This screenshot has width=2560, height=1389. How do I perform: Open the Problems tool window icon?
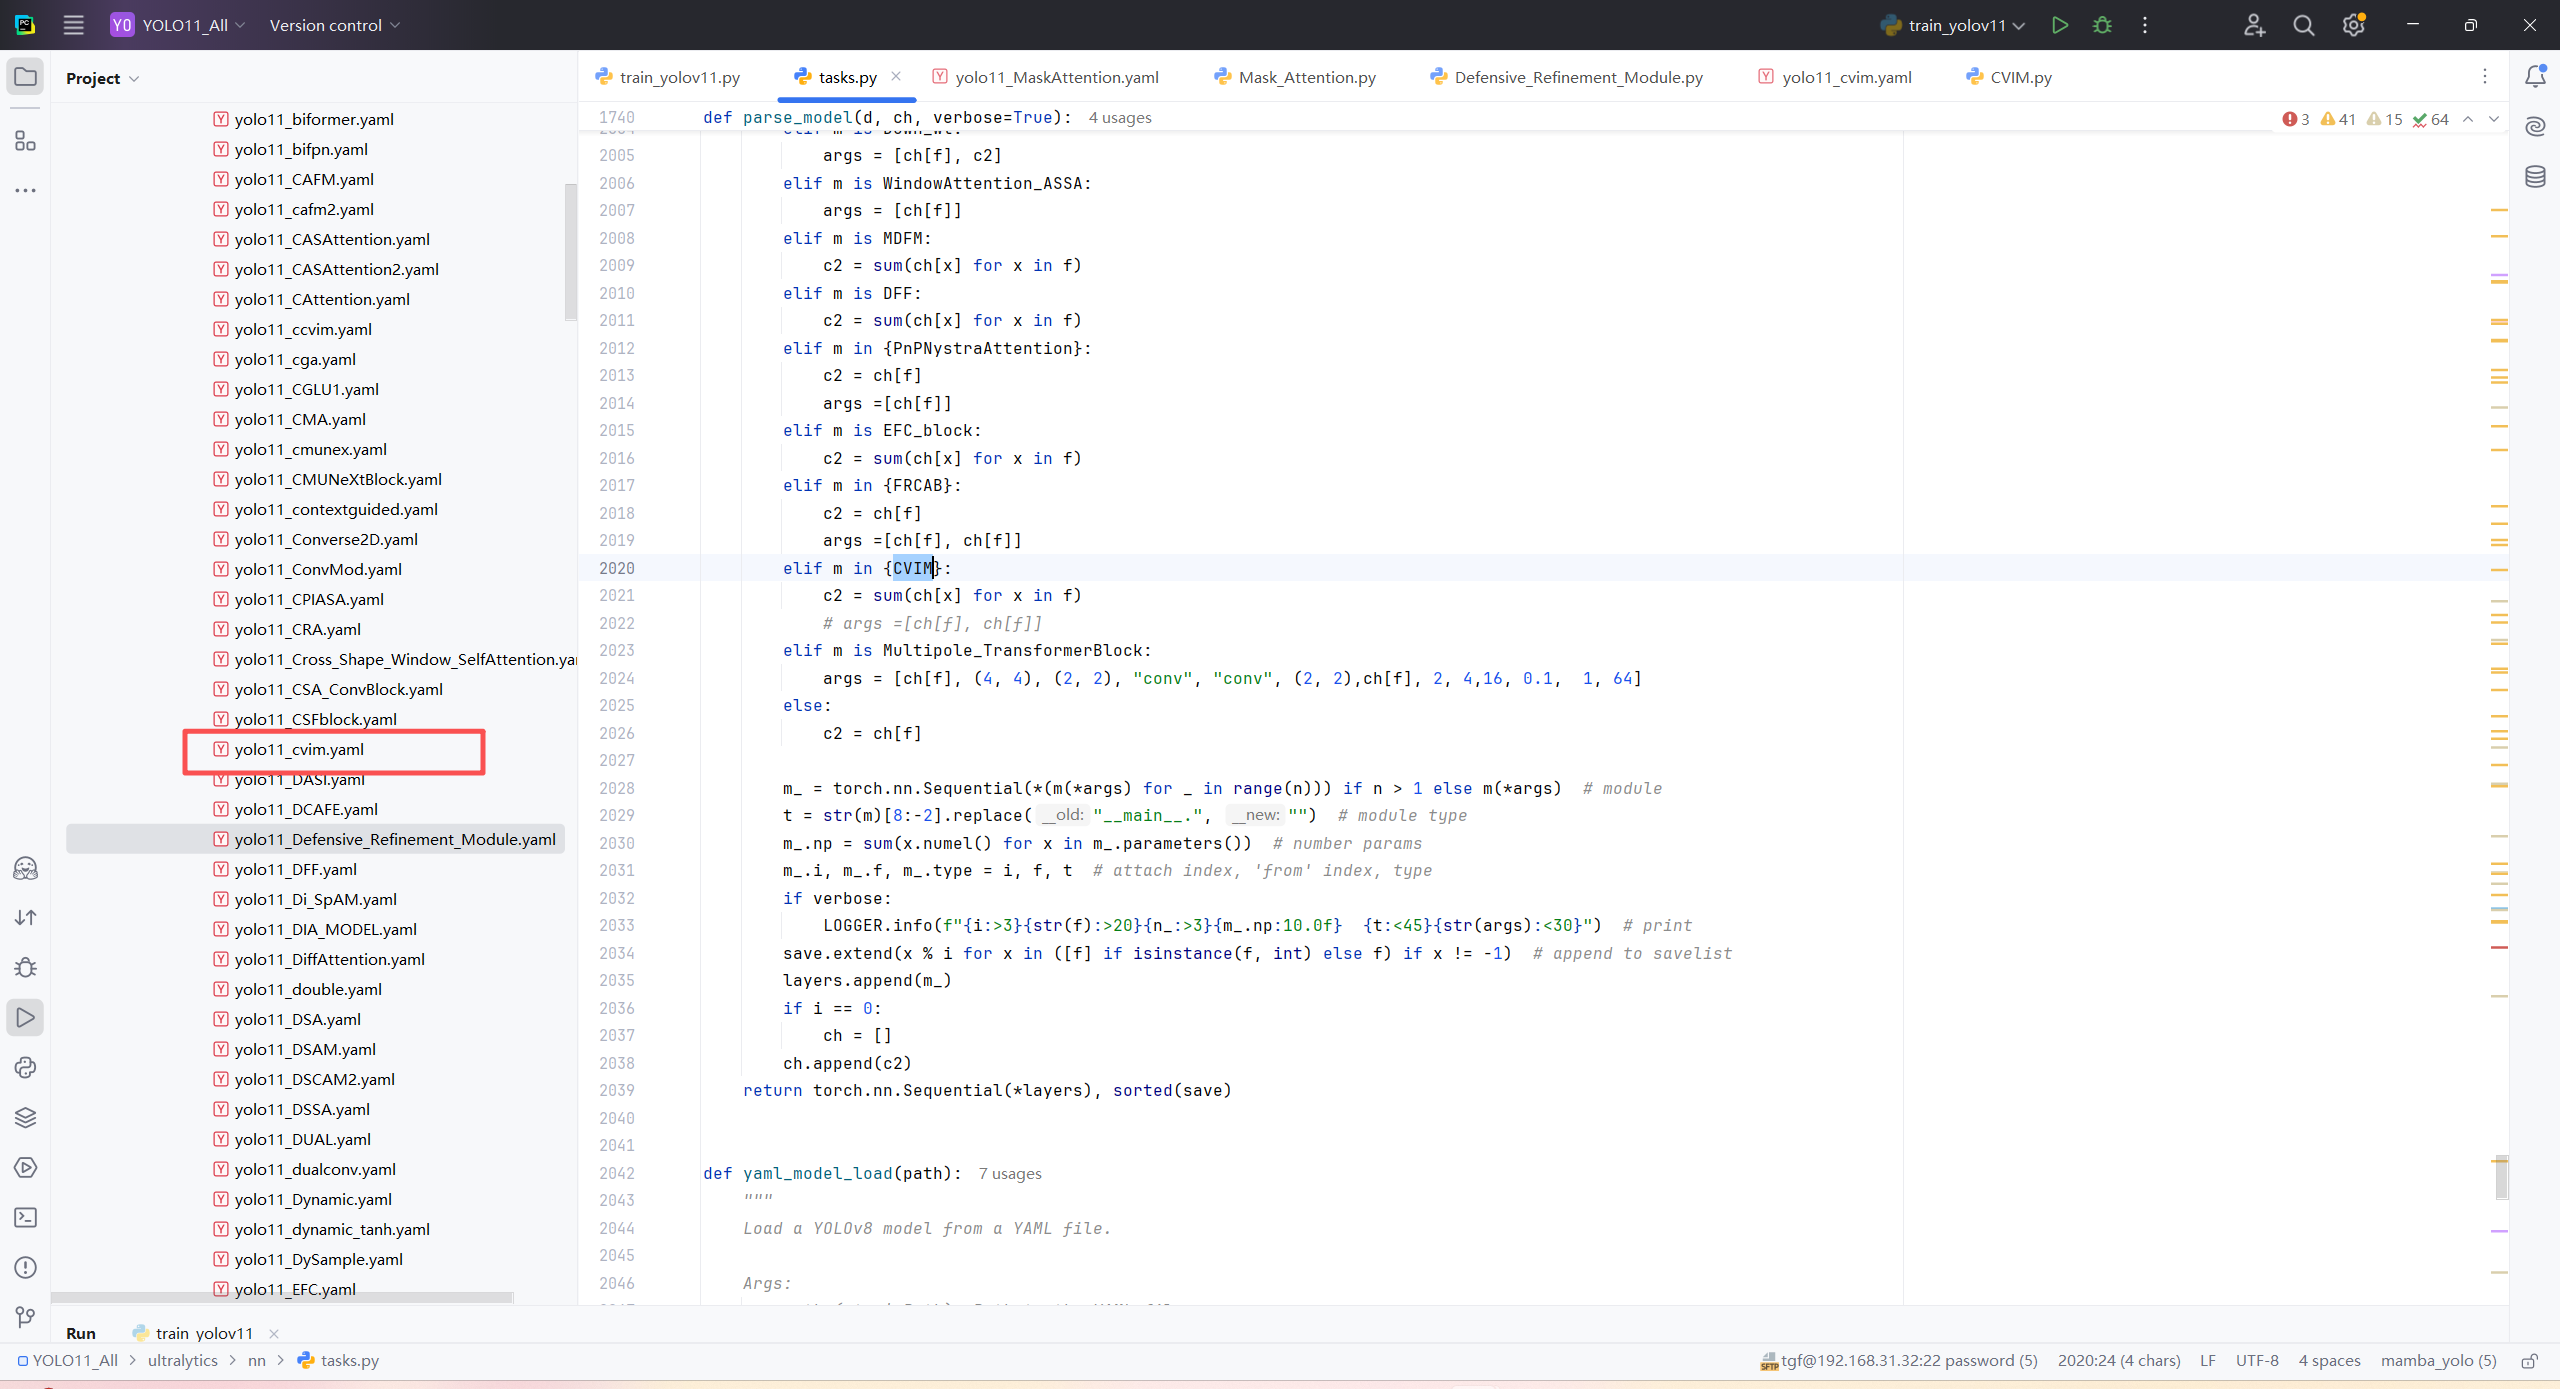click(x=25, y=1267)
